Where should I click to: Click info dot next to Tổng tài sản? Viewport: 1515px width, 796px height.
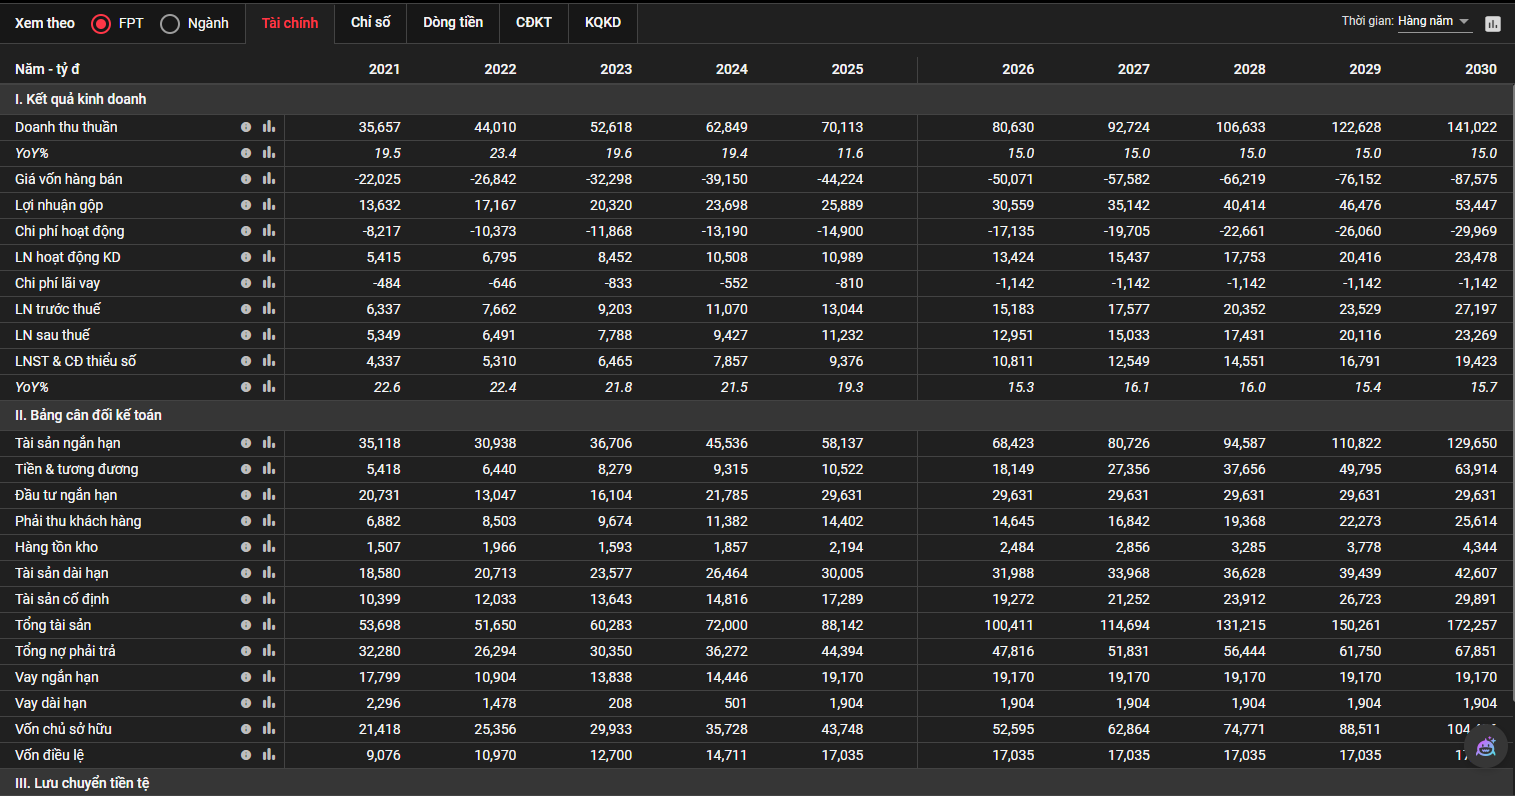click(x=246, y=625)
